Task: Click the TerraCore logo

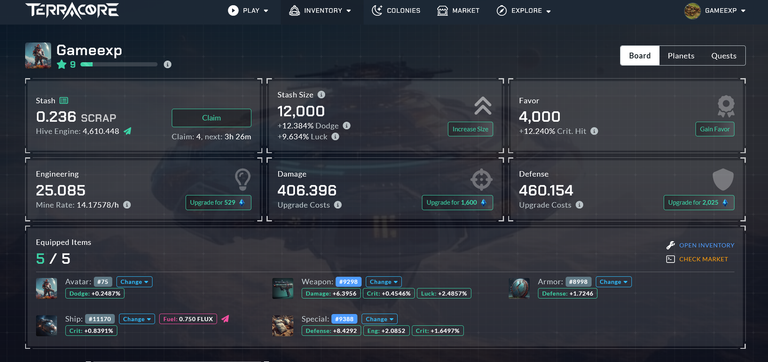Action: [x=72, y=10]
